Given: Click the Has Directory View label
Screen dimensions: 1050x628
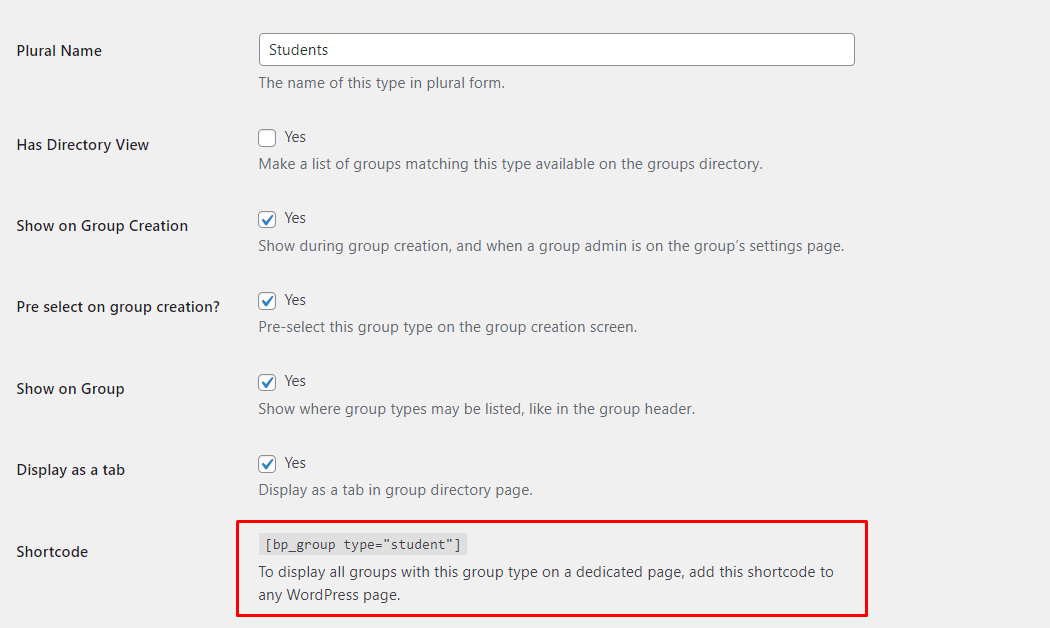Looking at the screenshot, I should 83,145.
